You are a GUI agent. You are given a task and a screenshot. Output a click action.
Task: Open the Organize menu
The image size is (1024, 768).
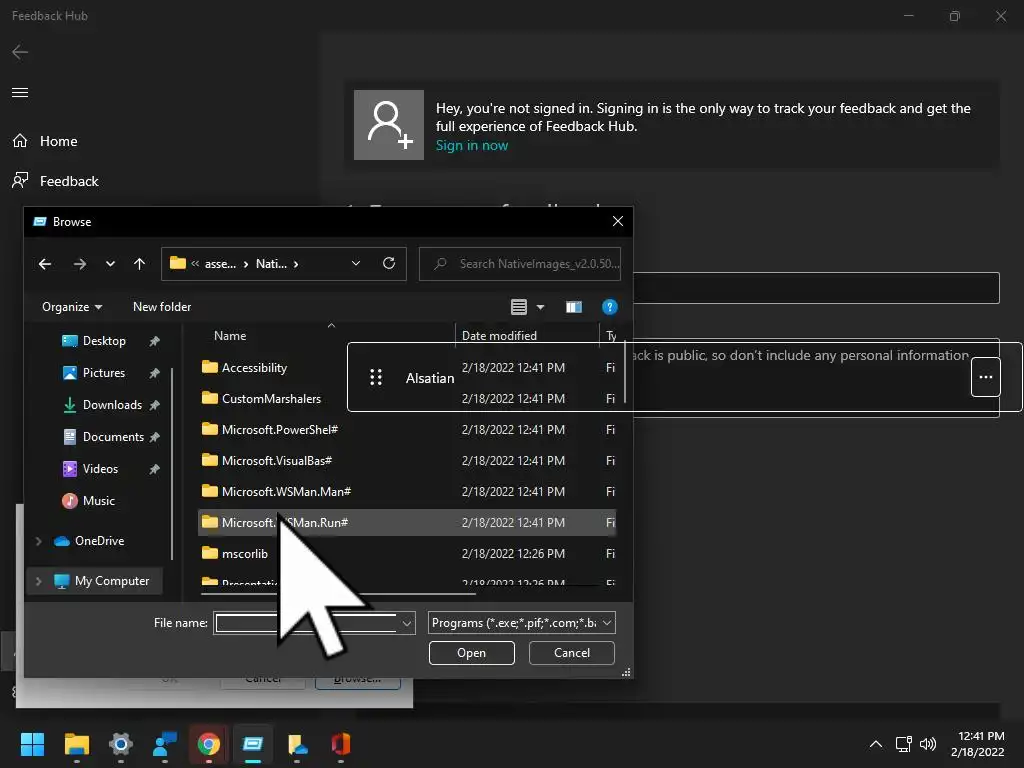72,307
